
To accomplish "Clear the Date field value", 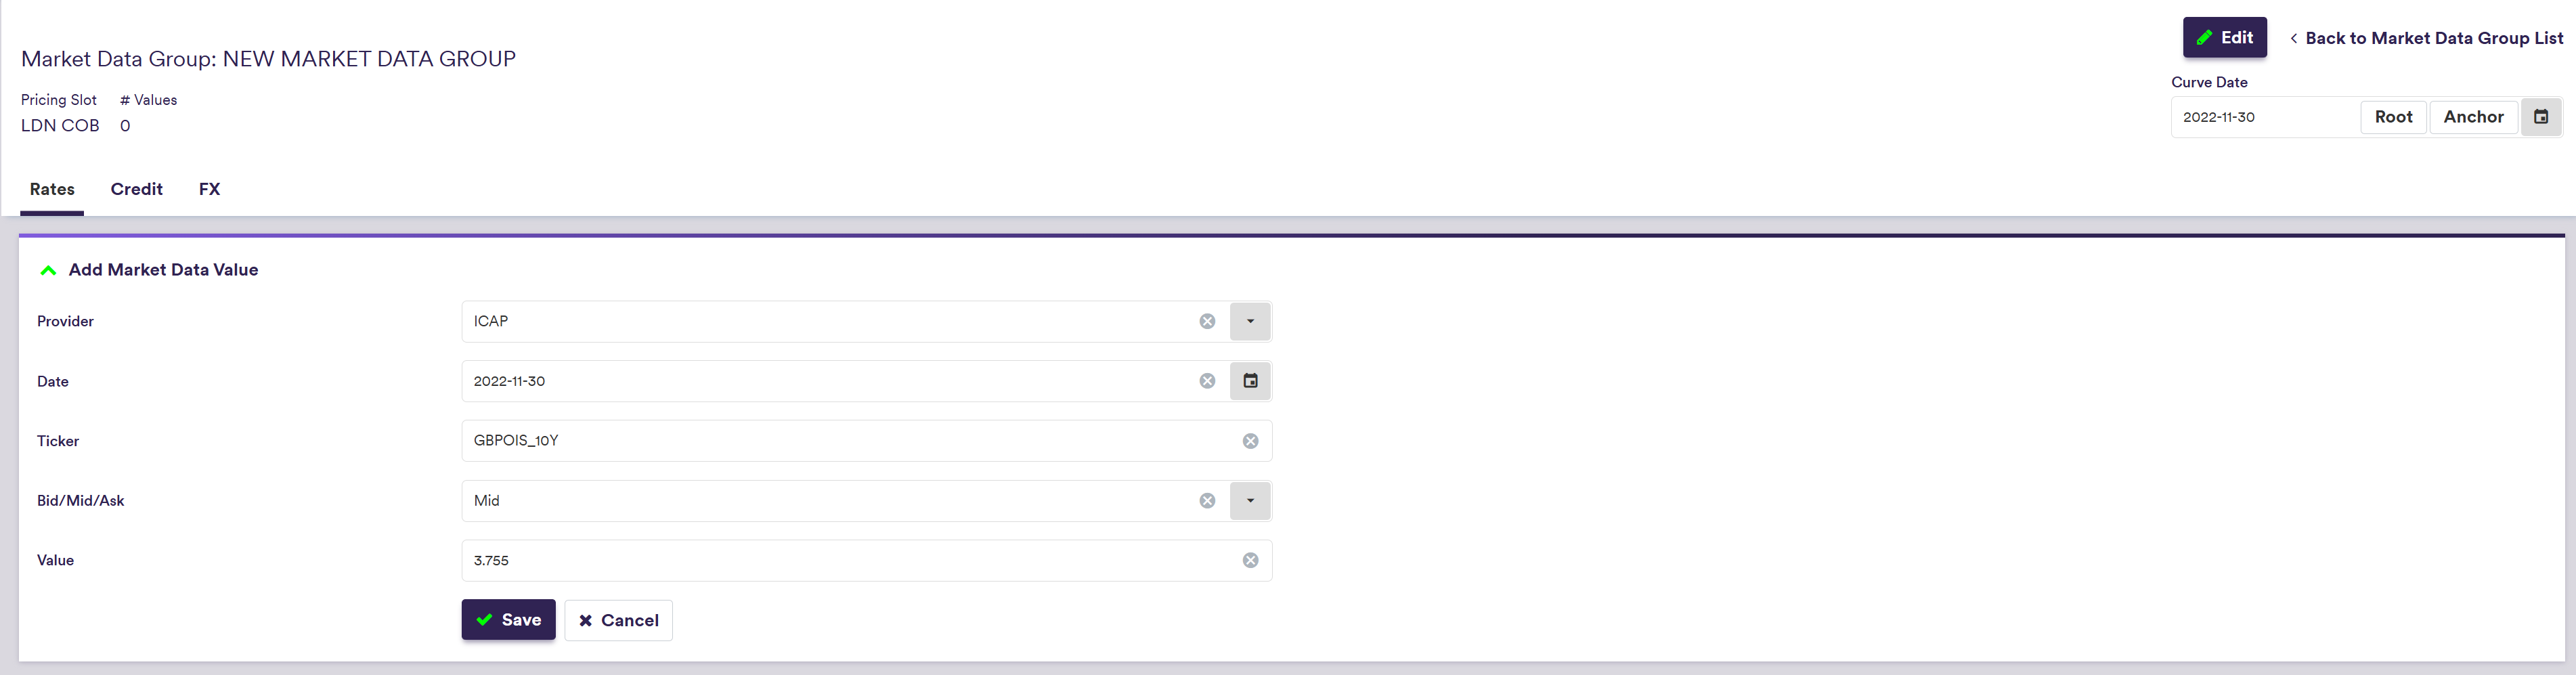I will click(x=1207, y=381).
